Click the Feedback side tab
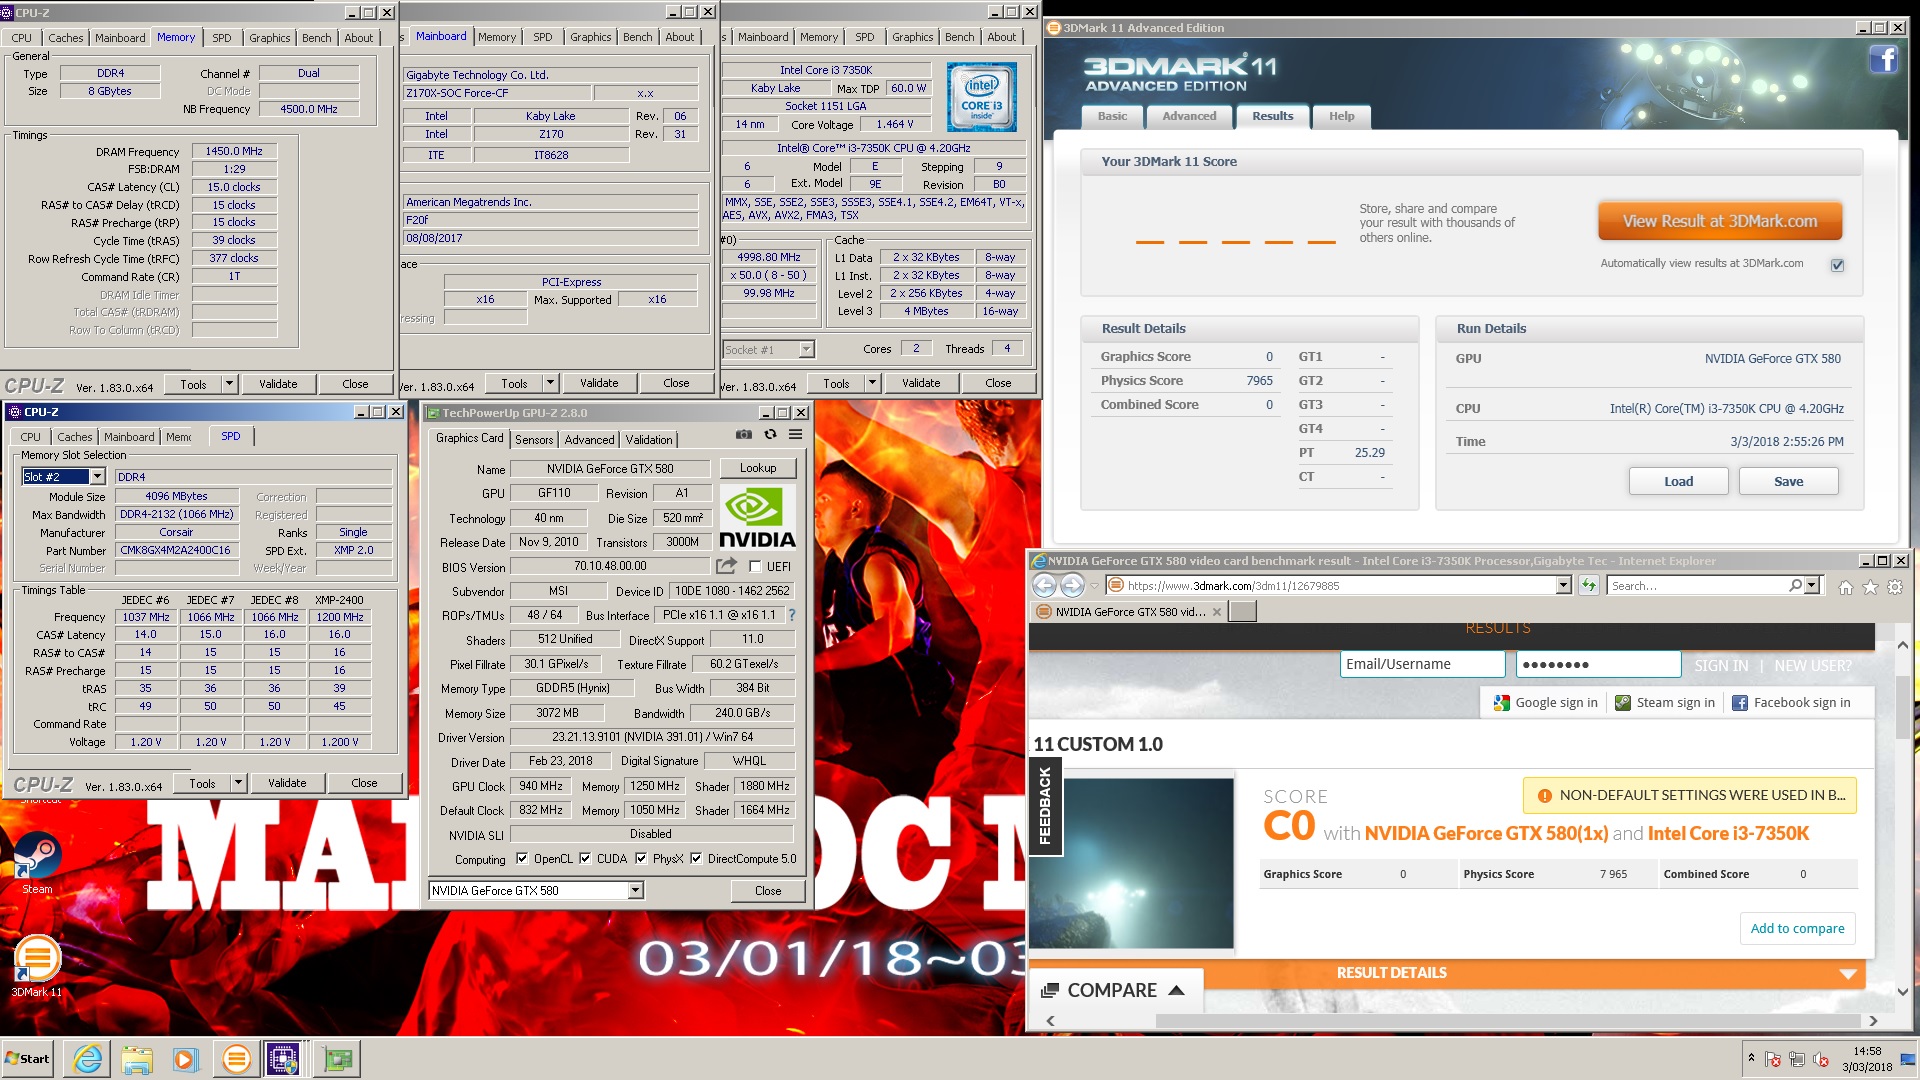 coord(1045,806)
